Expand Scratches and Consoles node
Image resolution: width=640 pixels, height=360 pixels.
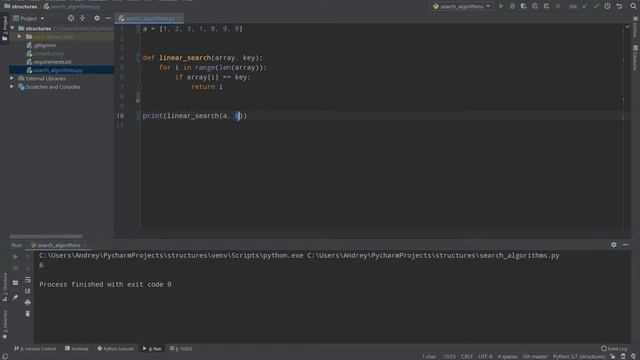click(12, 87)
